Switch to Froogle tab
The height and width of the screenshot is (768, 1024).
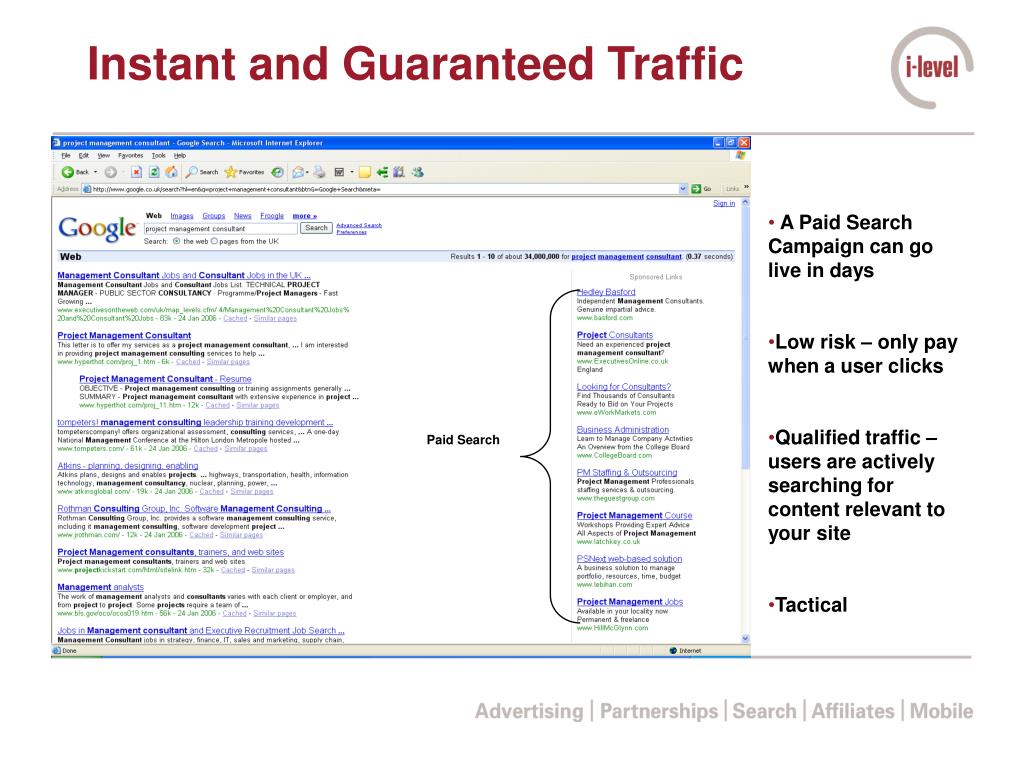pyautogui.click(x=272, y=216)
